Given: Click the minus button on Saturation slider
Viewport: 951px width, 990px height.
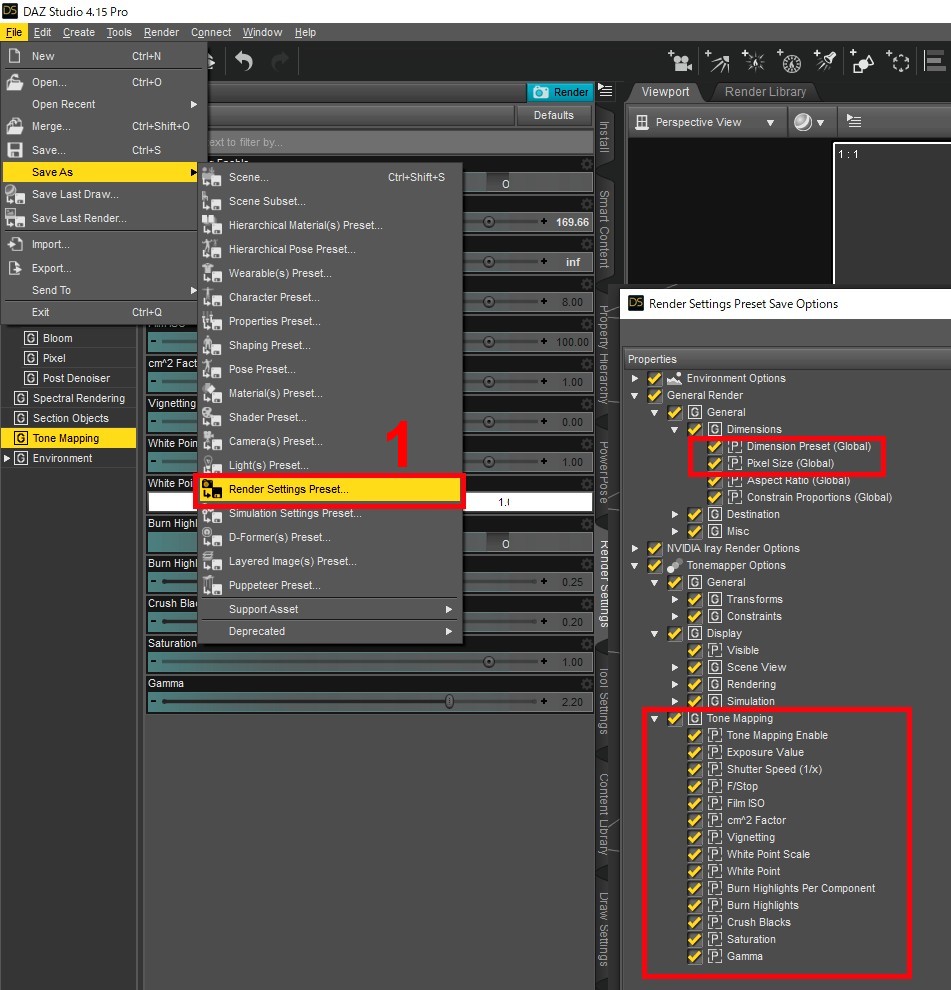Looking at the screenshot, I should 153,661.
